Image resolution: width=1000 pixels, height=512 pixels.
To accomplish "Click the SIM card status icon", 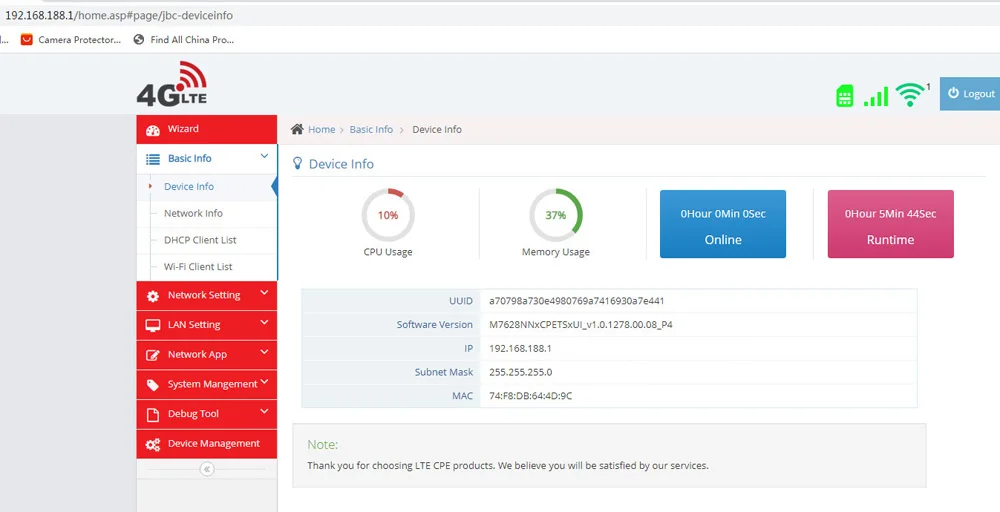I will 845,96.
